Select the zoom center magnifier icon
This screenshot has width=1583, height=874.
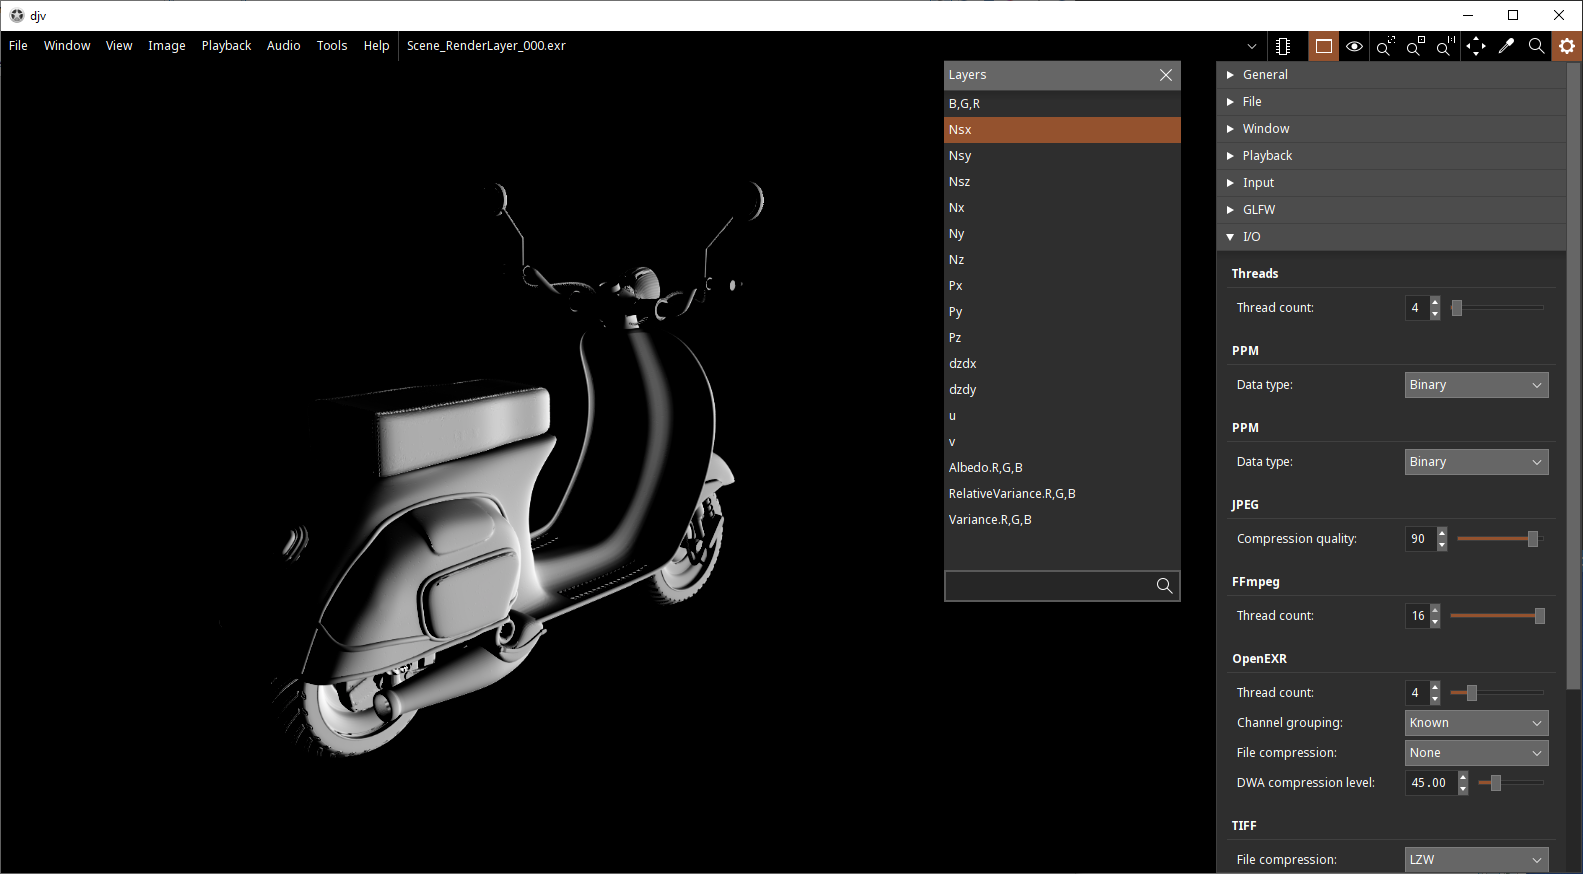pyautogui.click(x=1415, y=46)
